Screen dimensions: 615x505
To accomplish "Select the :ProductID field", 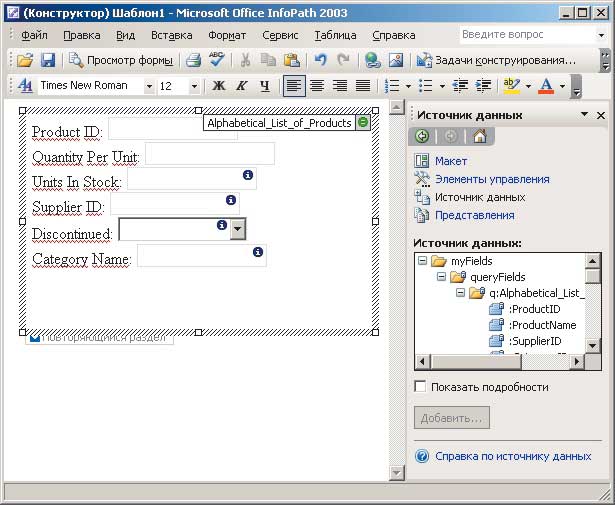I will (534, 309).
